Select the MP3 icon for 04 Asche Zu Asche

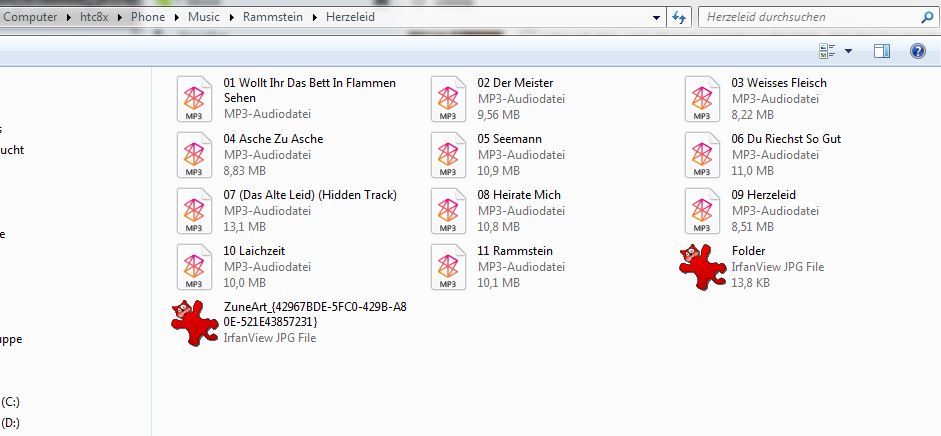click(194, 155)
